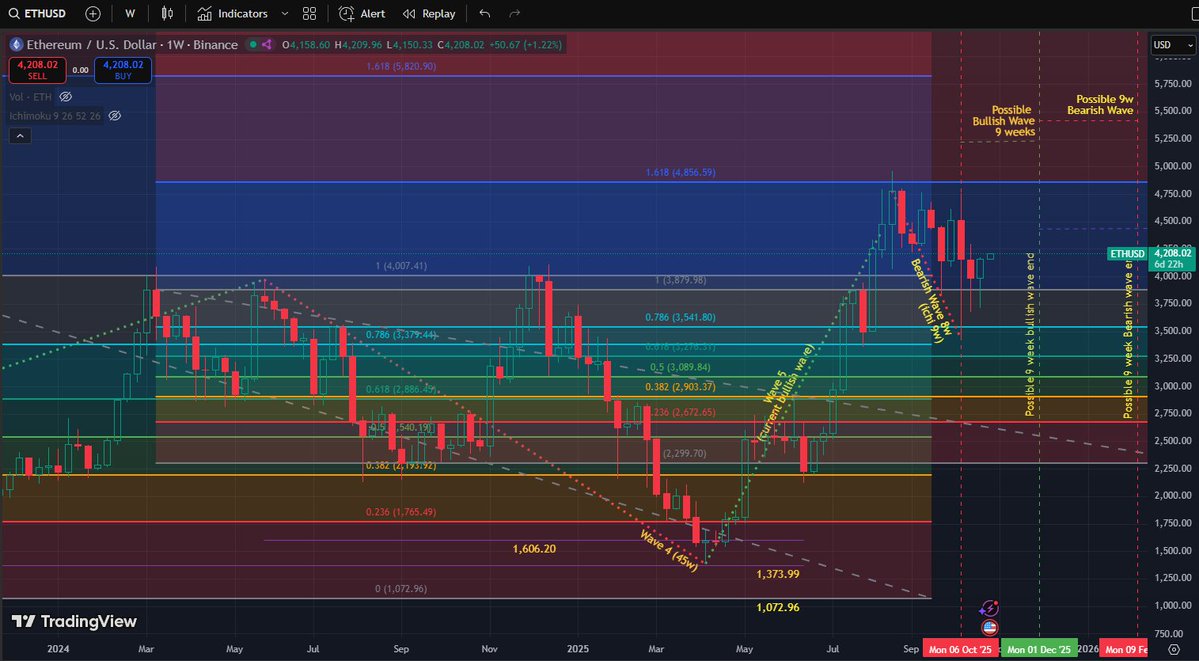Activate bar Replay mode
Viewport: 1199px width, 661px height.
430,13
